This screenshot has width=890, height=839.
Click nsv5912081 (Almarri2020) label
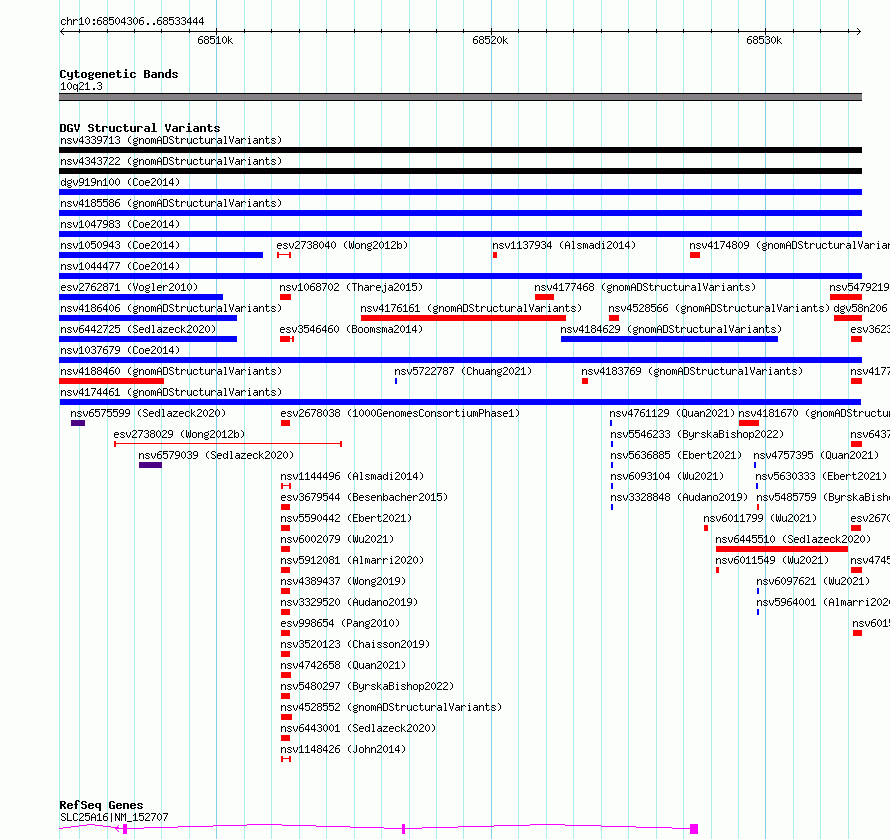[352, 560]
